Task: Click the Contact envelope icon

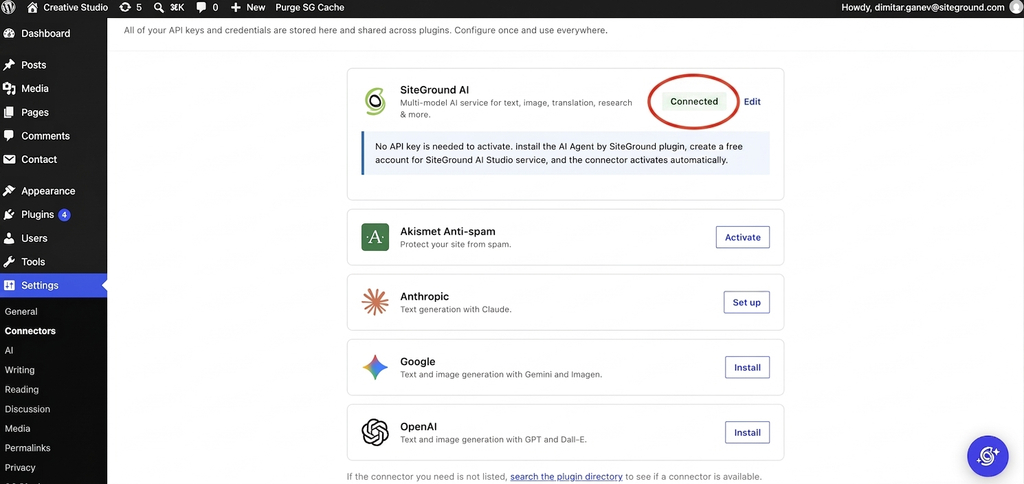Action: 9,159
